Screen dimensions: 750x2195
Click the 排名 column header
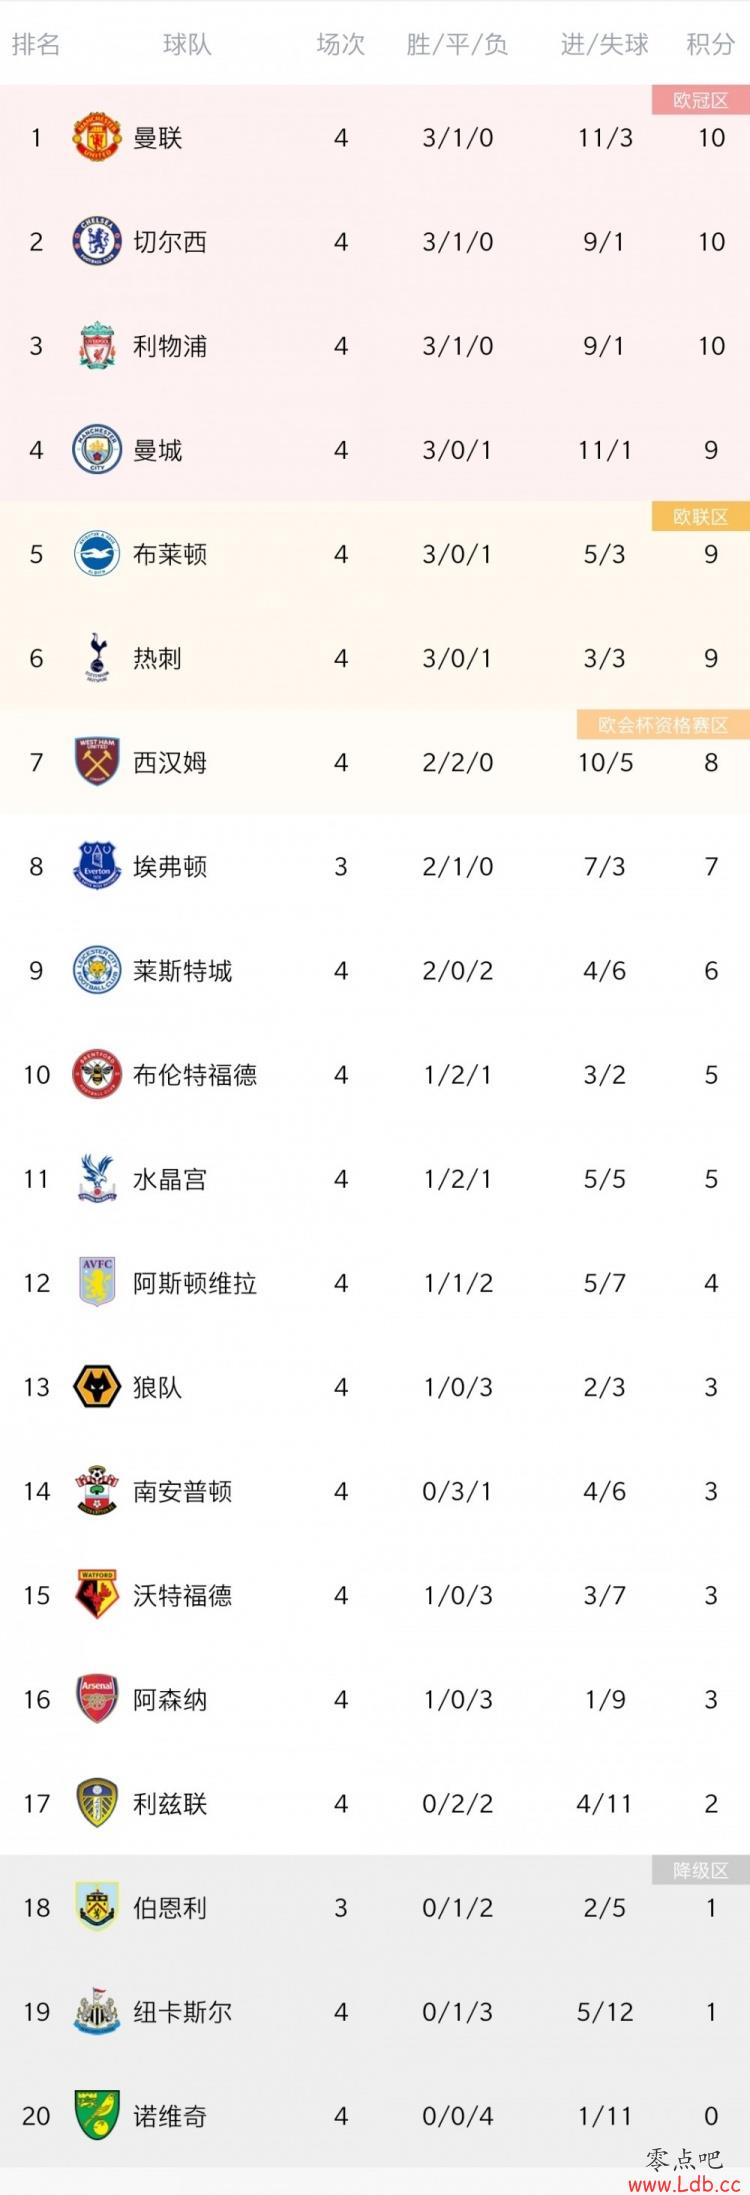[x=36, y=44]
